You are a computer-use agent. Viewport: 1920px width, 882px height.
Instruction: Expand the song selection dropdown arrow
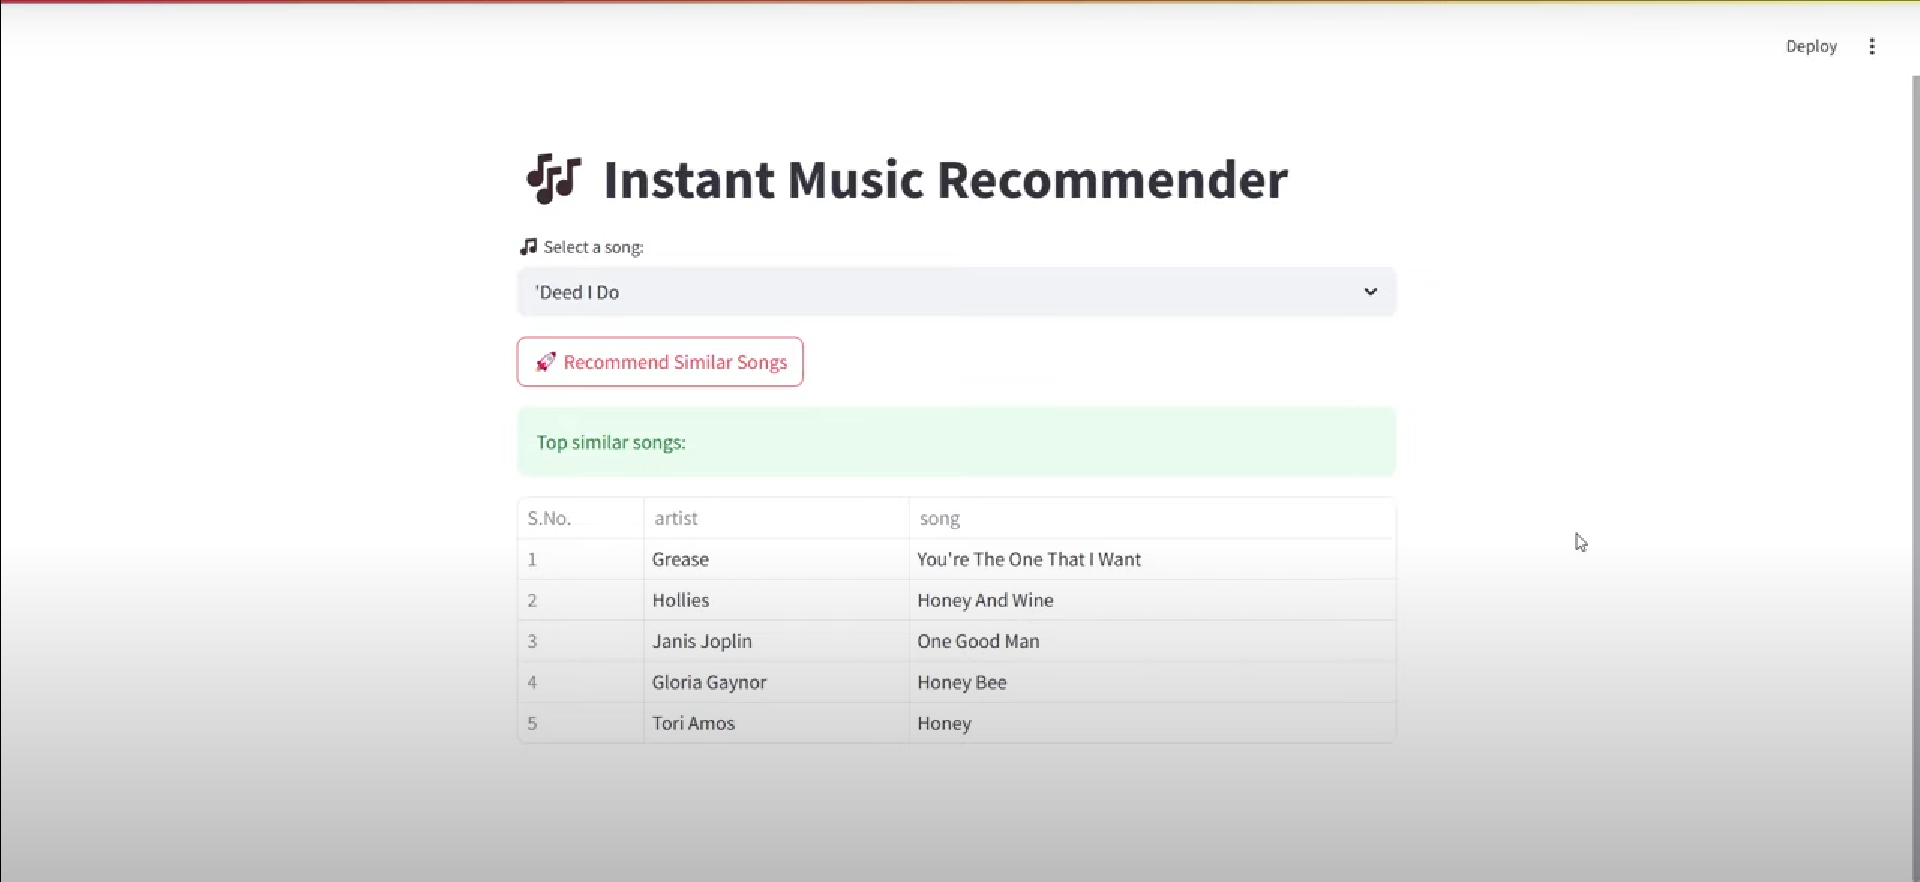click(1370, 292)
